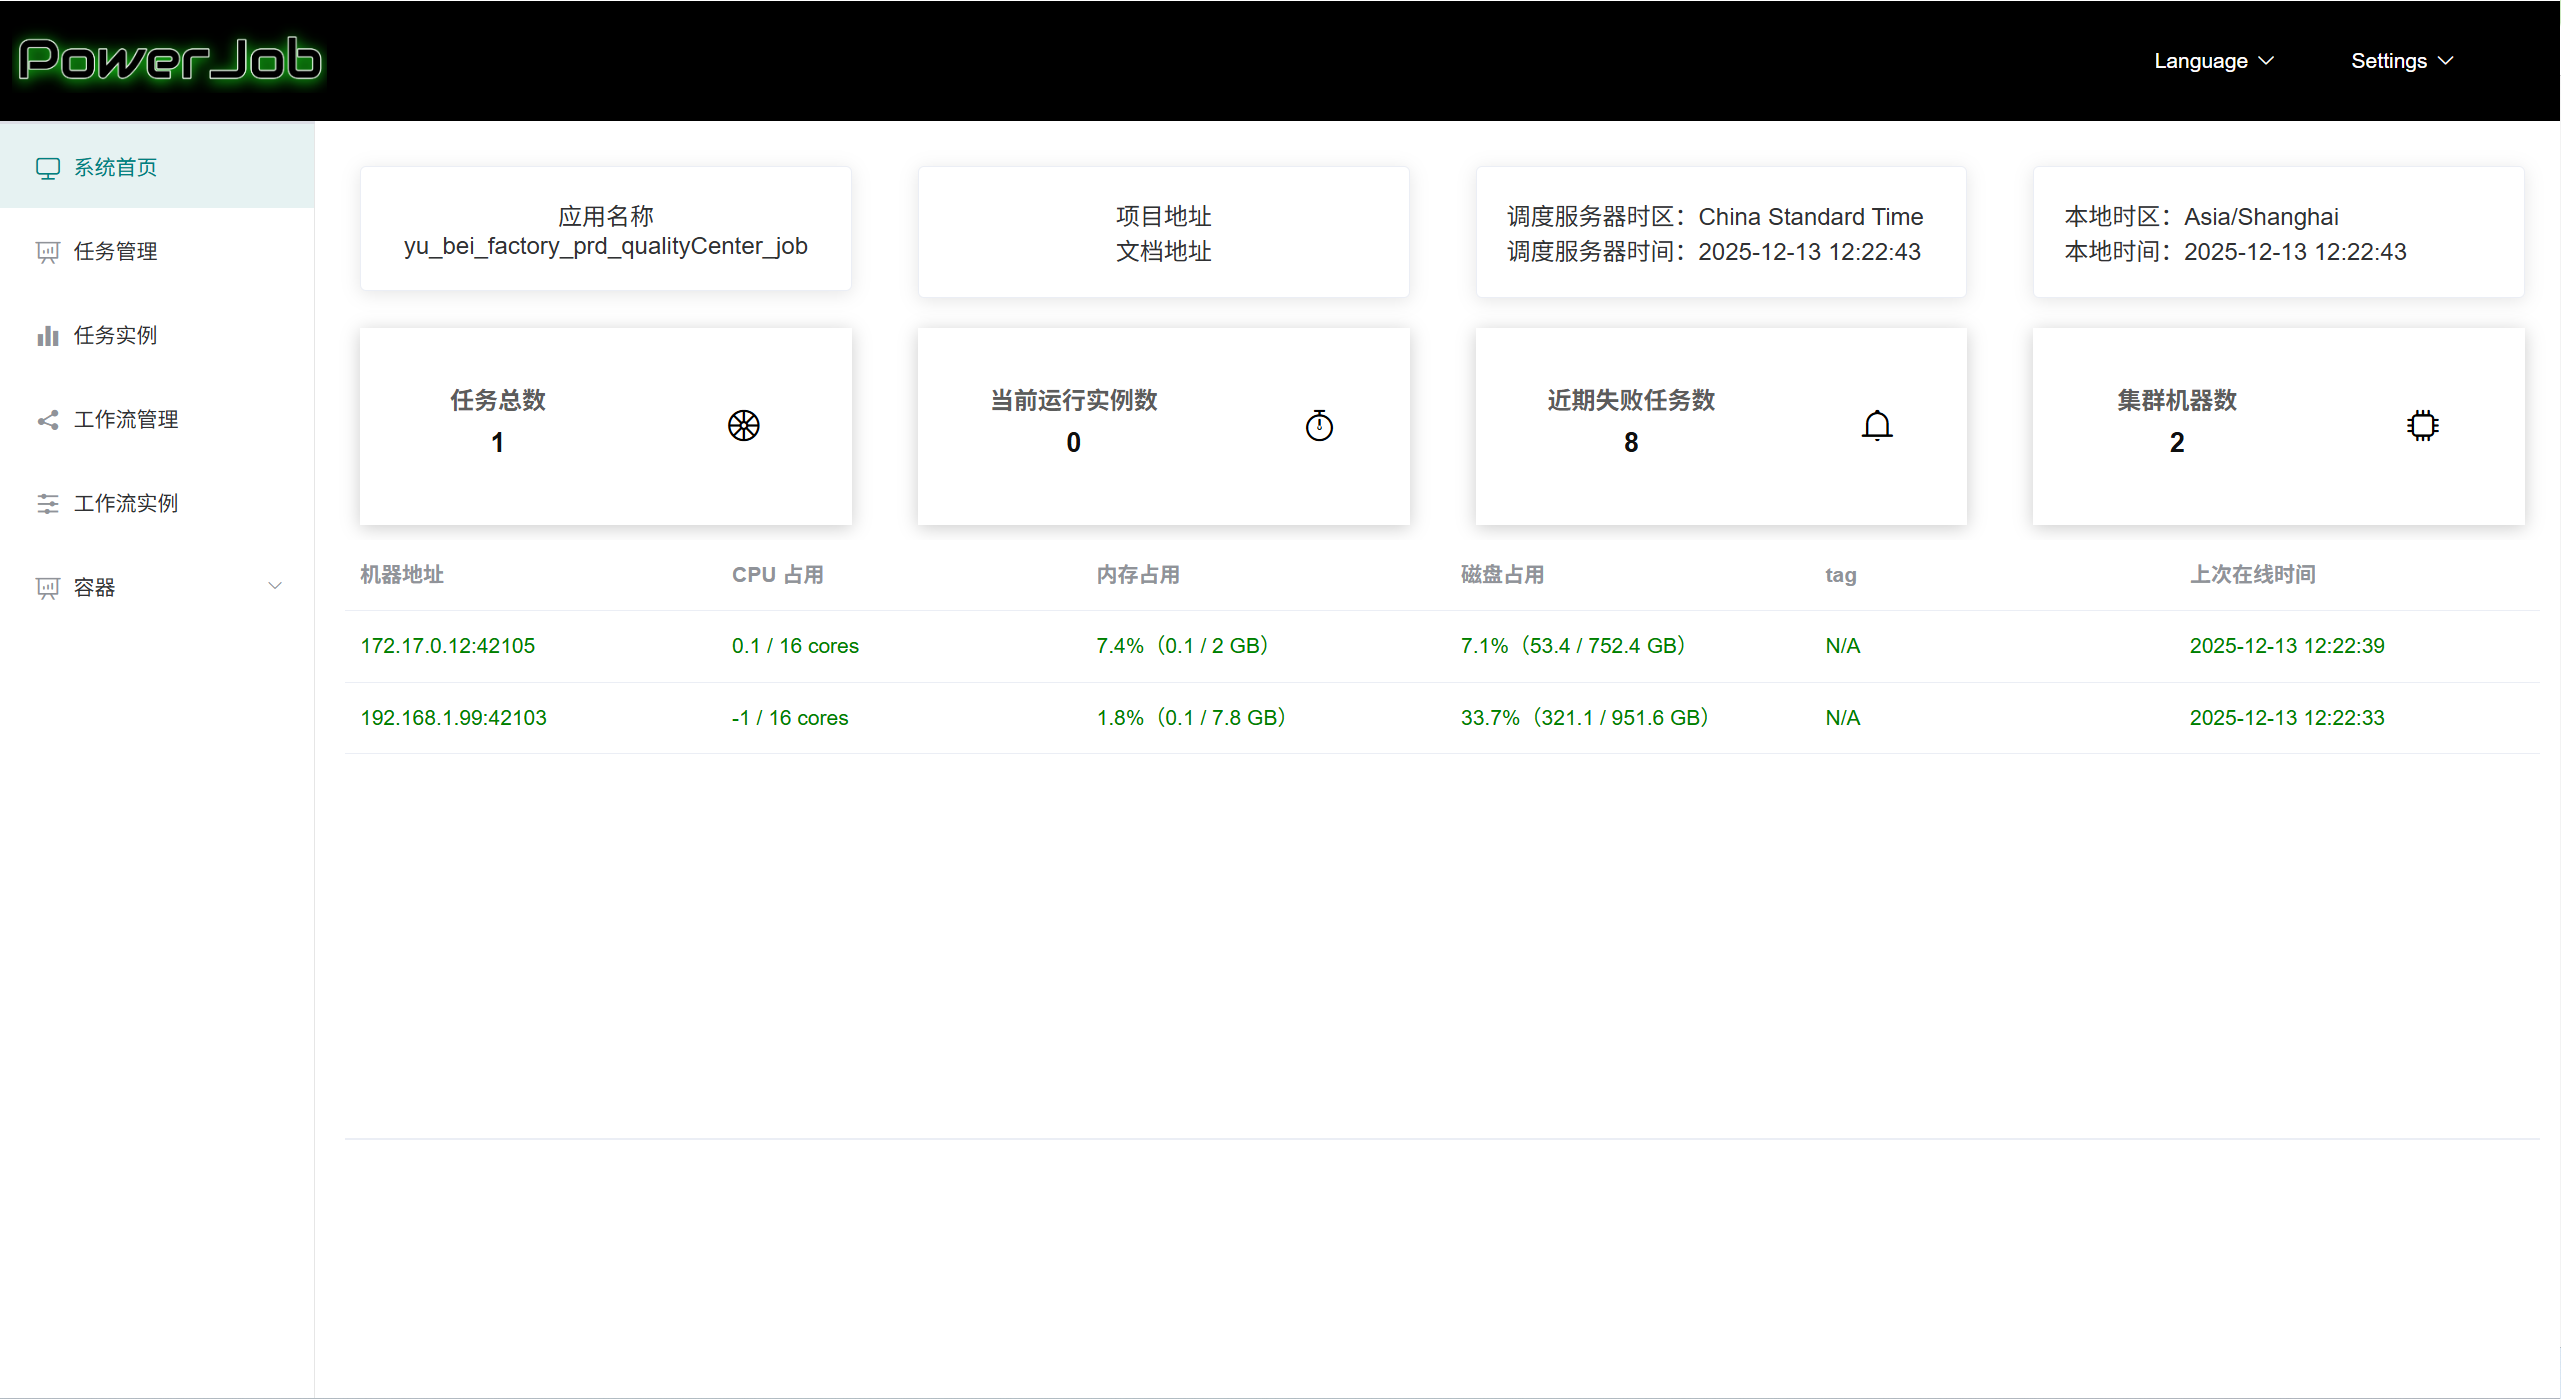
Task: Select machine row 192.168.1.99:42103
Action: tap(453, 718)
